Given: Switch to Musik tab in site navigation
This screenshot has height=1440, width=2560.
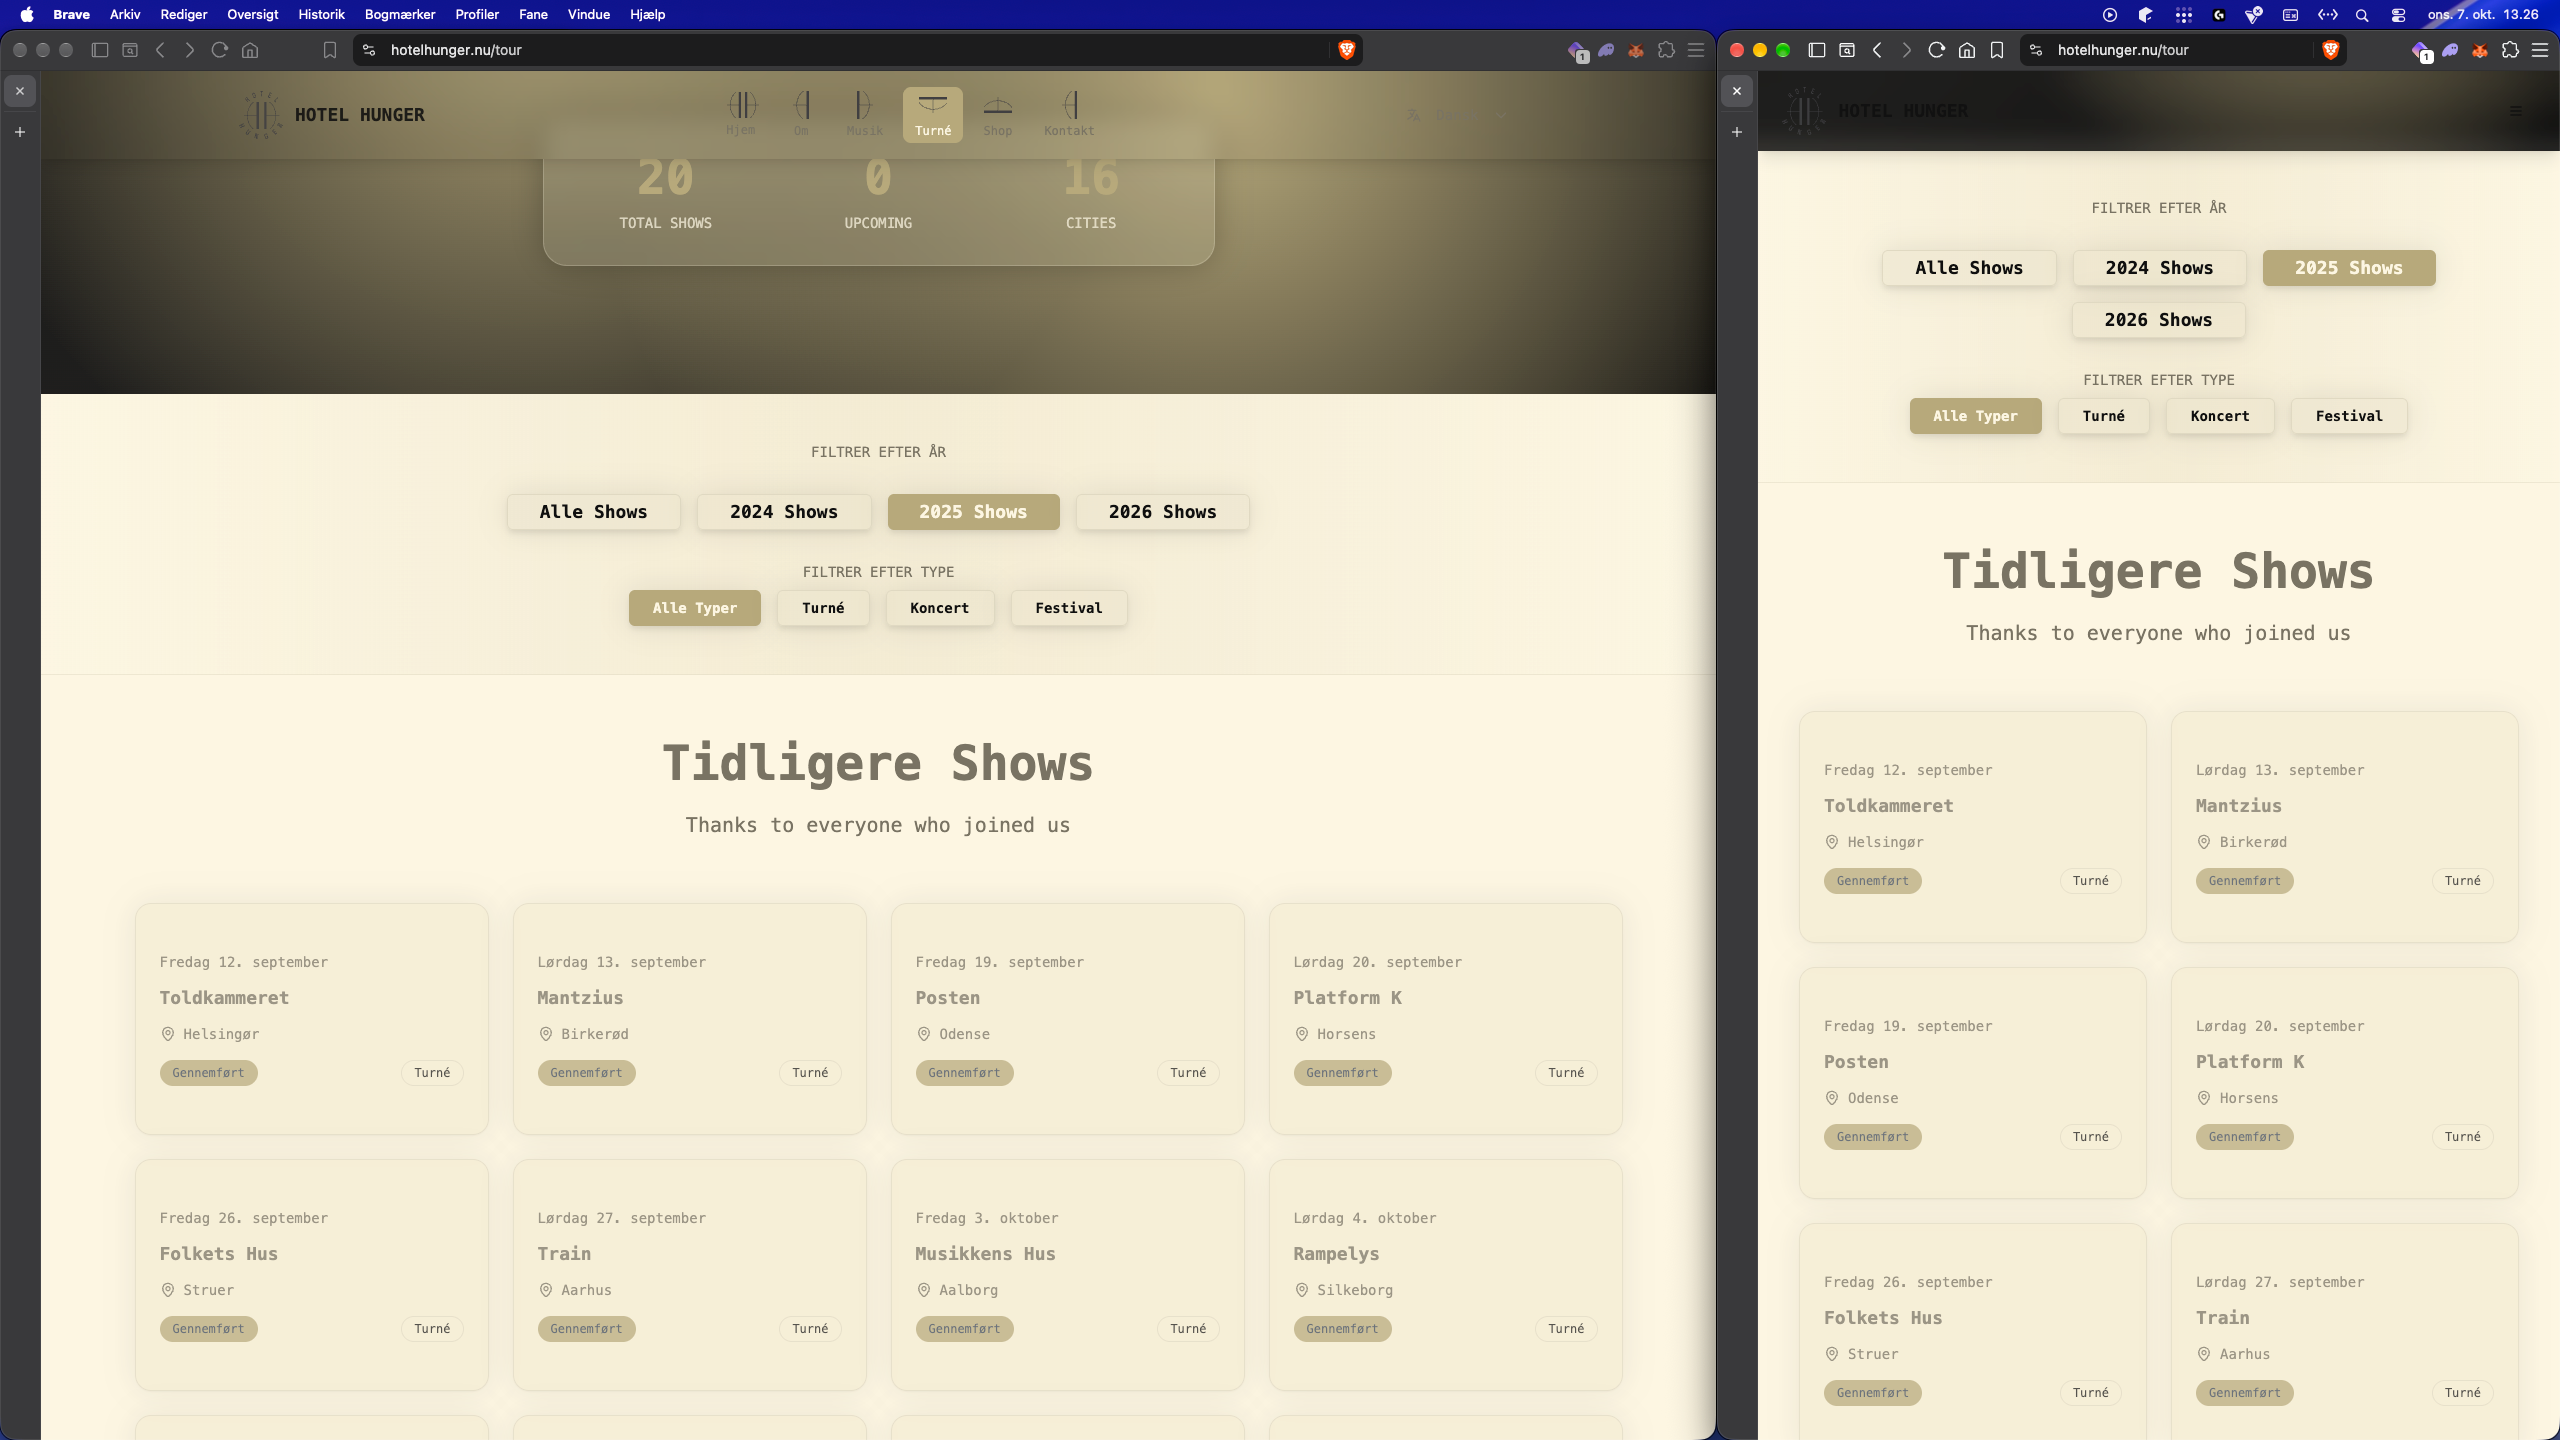Looking at the screenshot, I should 864,115.
